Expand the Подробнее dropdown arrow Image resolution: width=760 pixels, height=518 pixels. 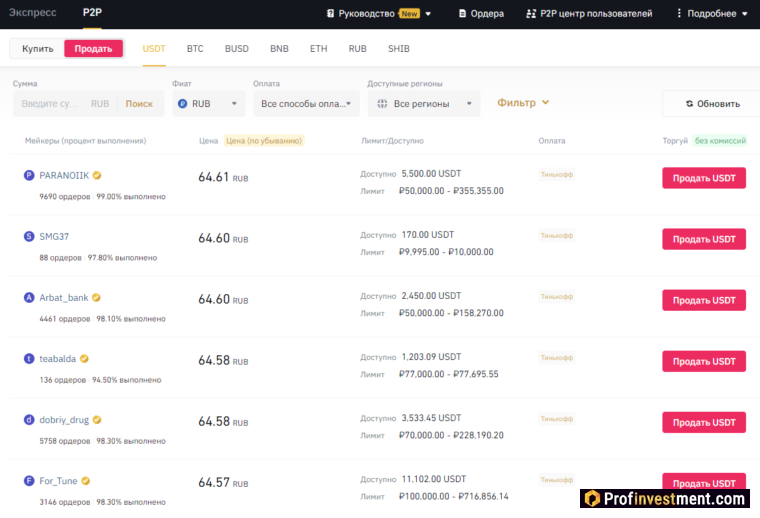click(744, 14)
